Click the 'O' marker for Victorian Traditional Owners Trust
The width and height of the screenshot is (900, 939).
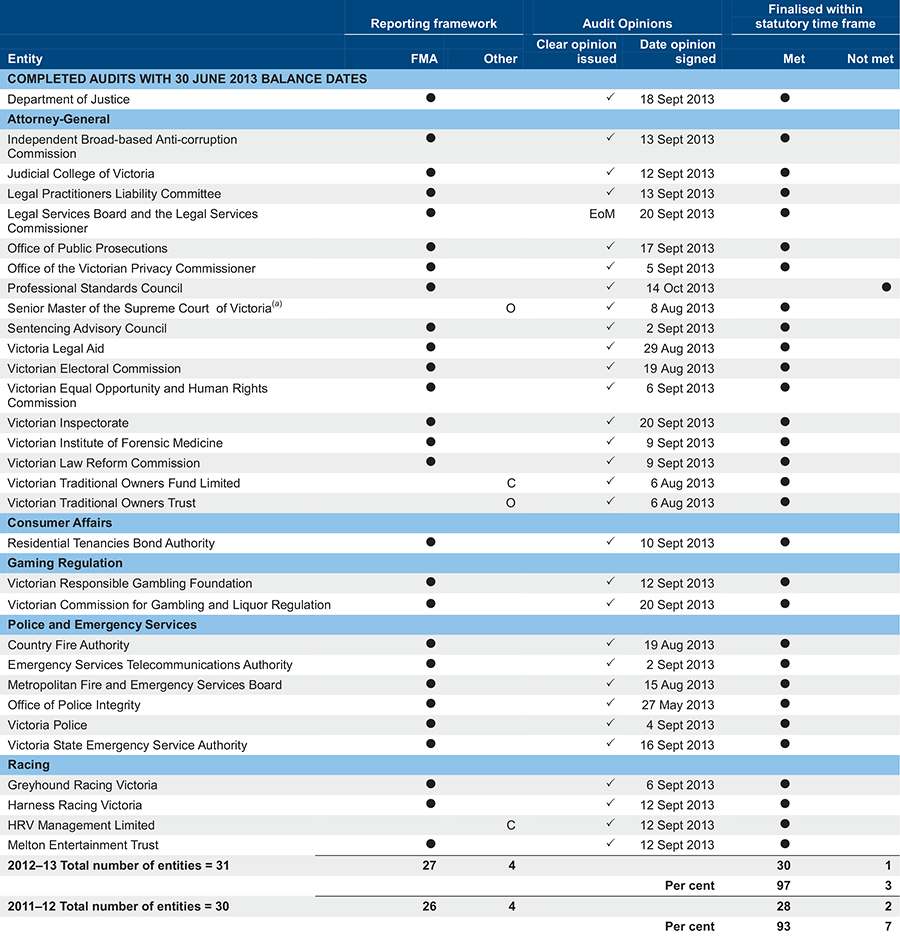[x=510, y=503]
